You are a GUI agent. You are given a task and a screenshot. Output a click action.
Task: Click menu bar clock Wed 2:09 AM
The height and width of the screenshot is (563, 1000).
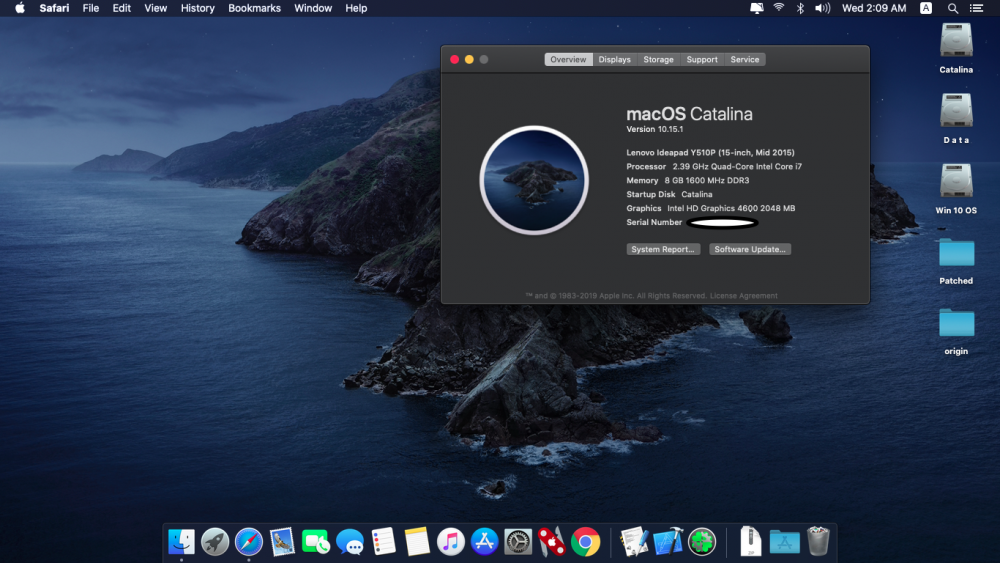tap(874, 8)
